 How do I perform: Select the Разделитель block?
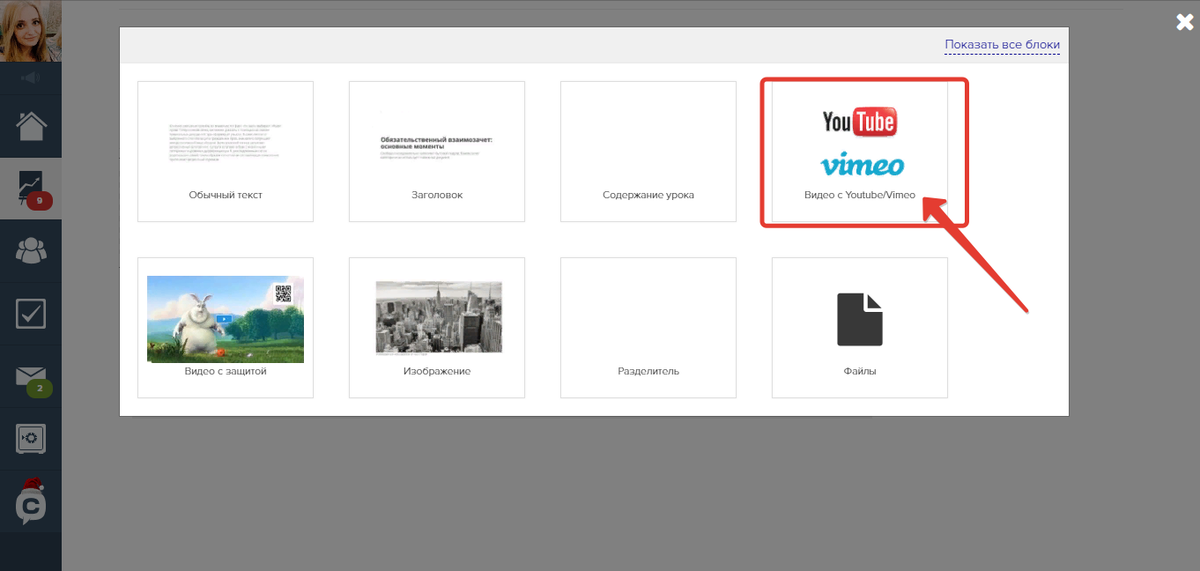[648, 328]
